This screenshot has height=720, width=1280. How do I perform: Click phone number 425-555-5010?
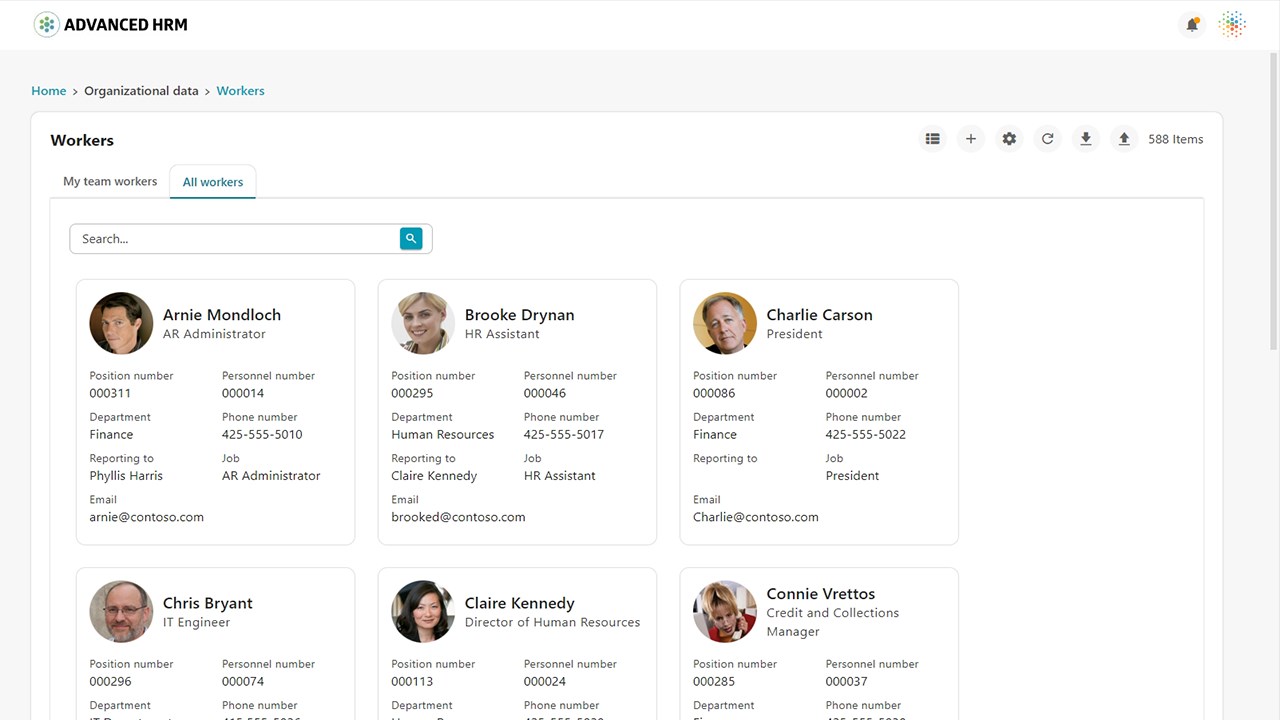point(262,435)
